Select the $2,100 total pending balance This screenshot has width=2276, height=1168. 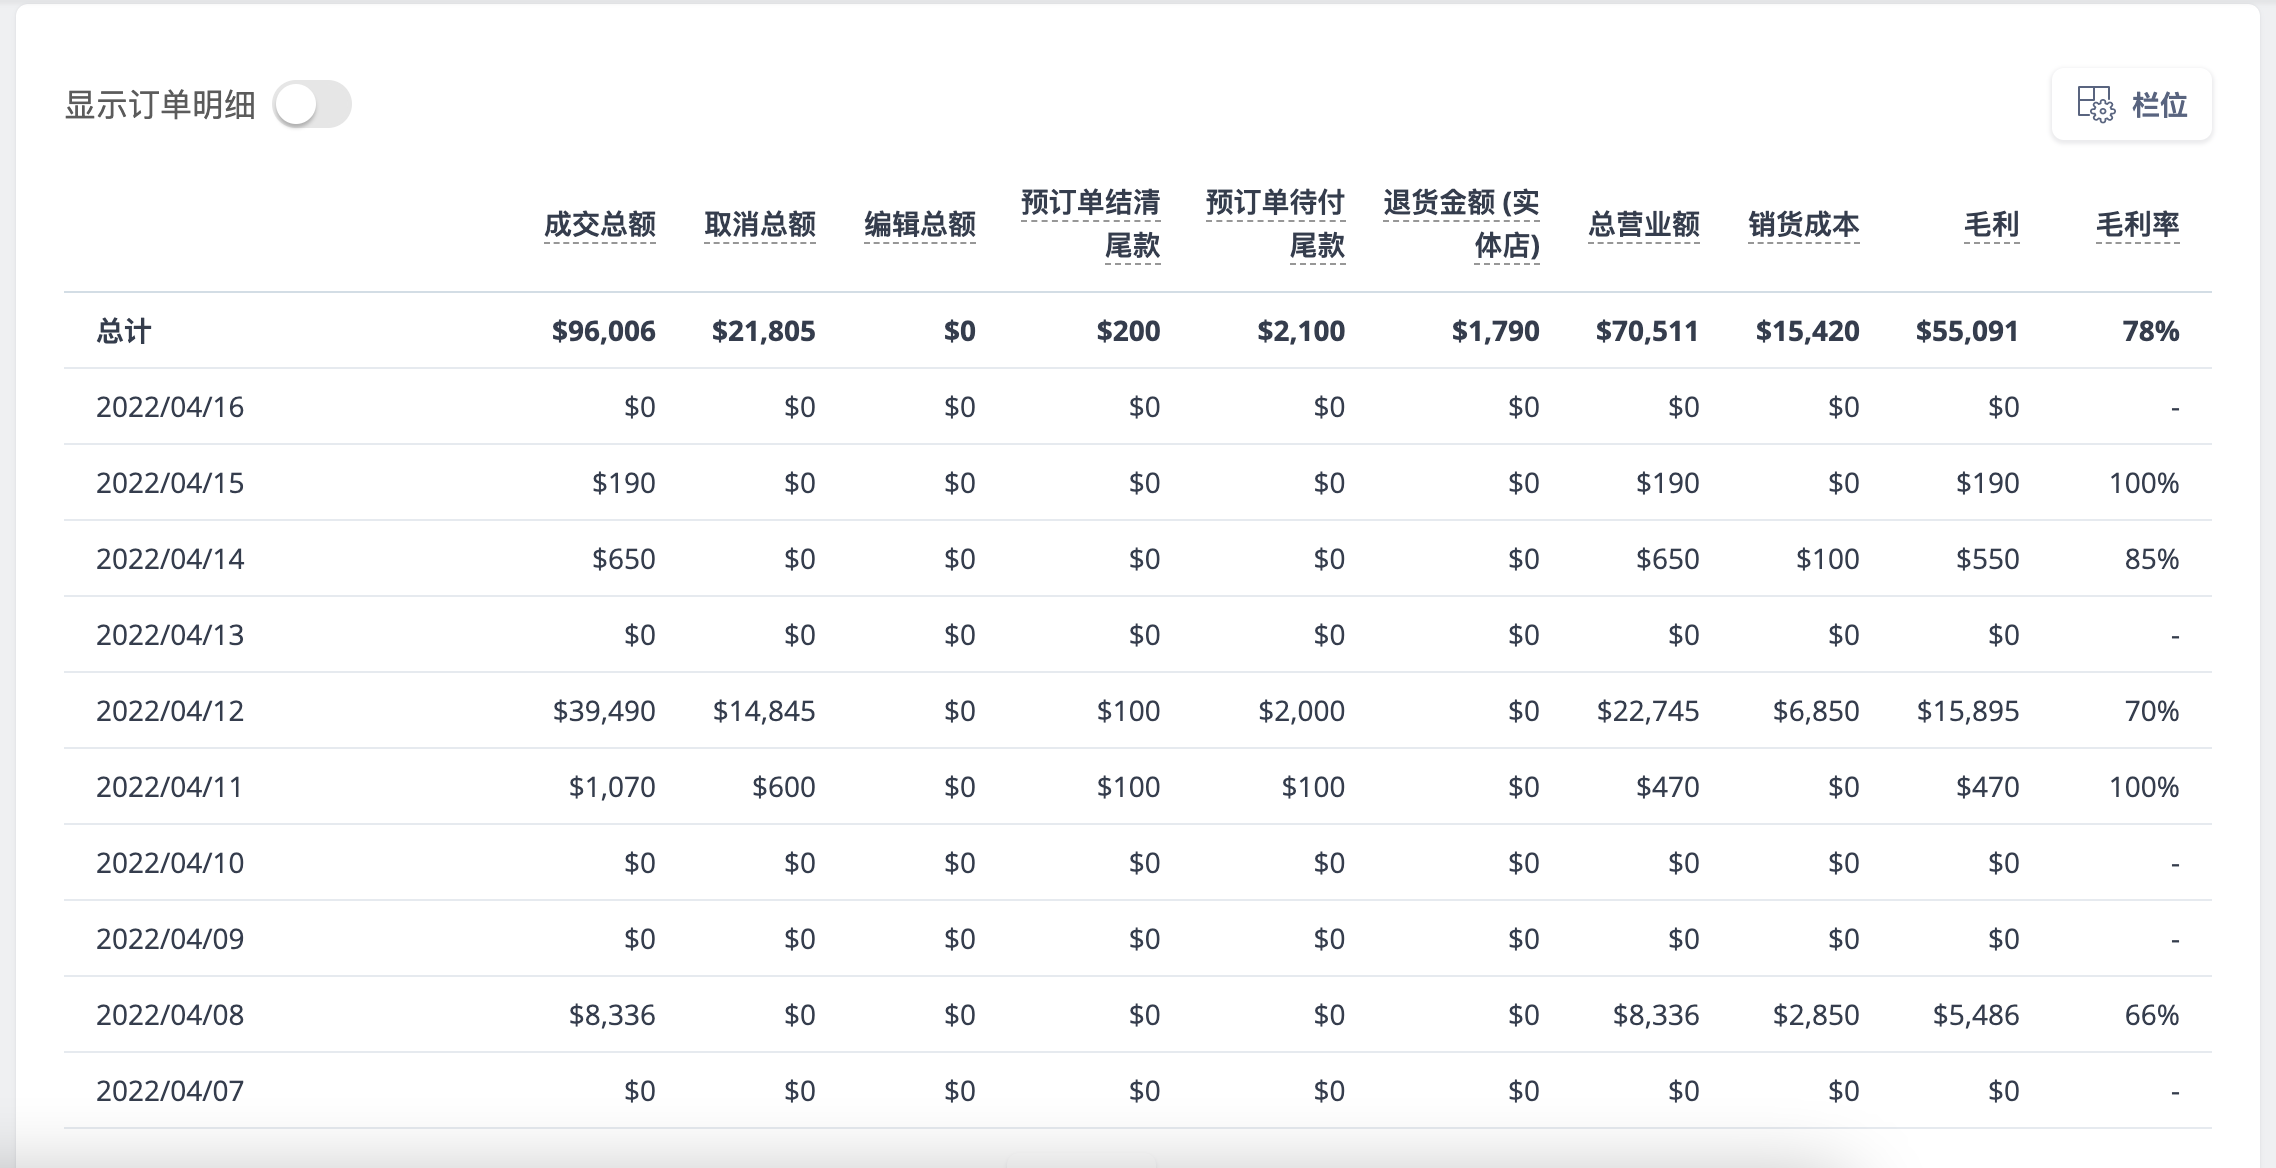point(1301,331)
